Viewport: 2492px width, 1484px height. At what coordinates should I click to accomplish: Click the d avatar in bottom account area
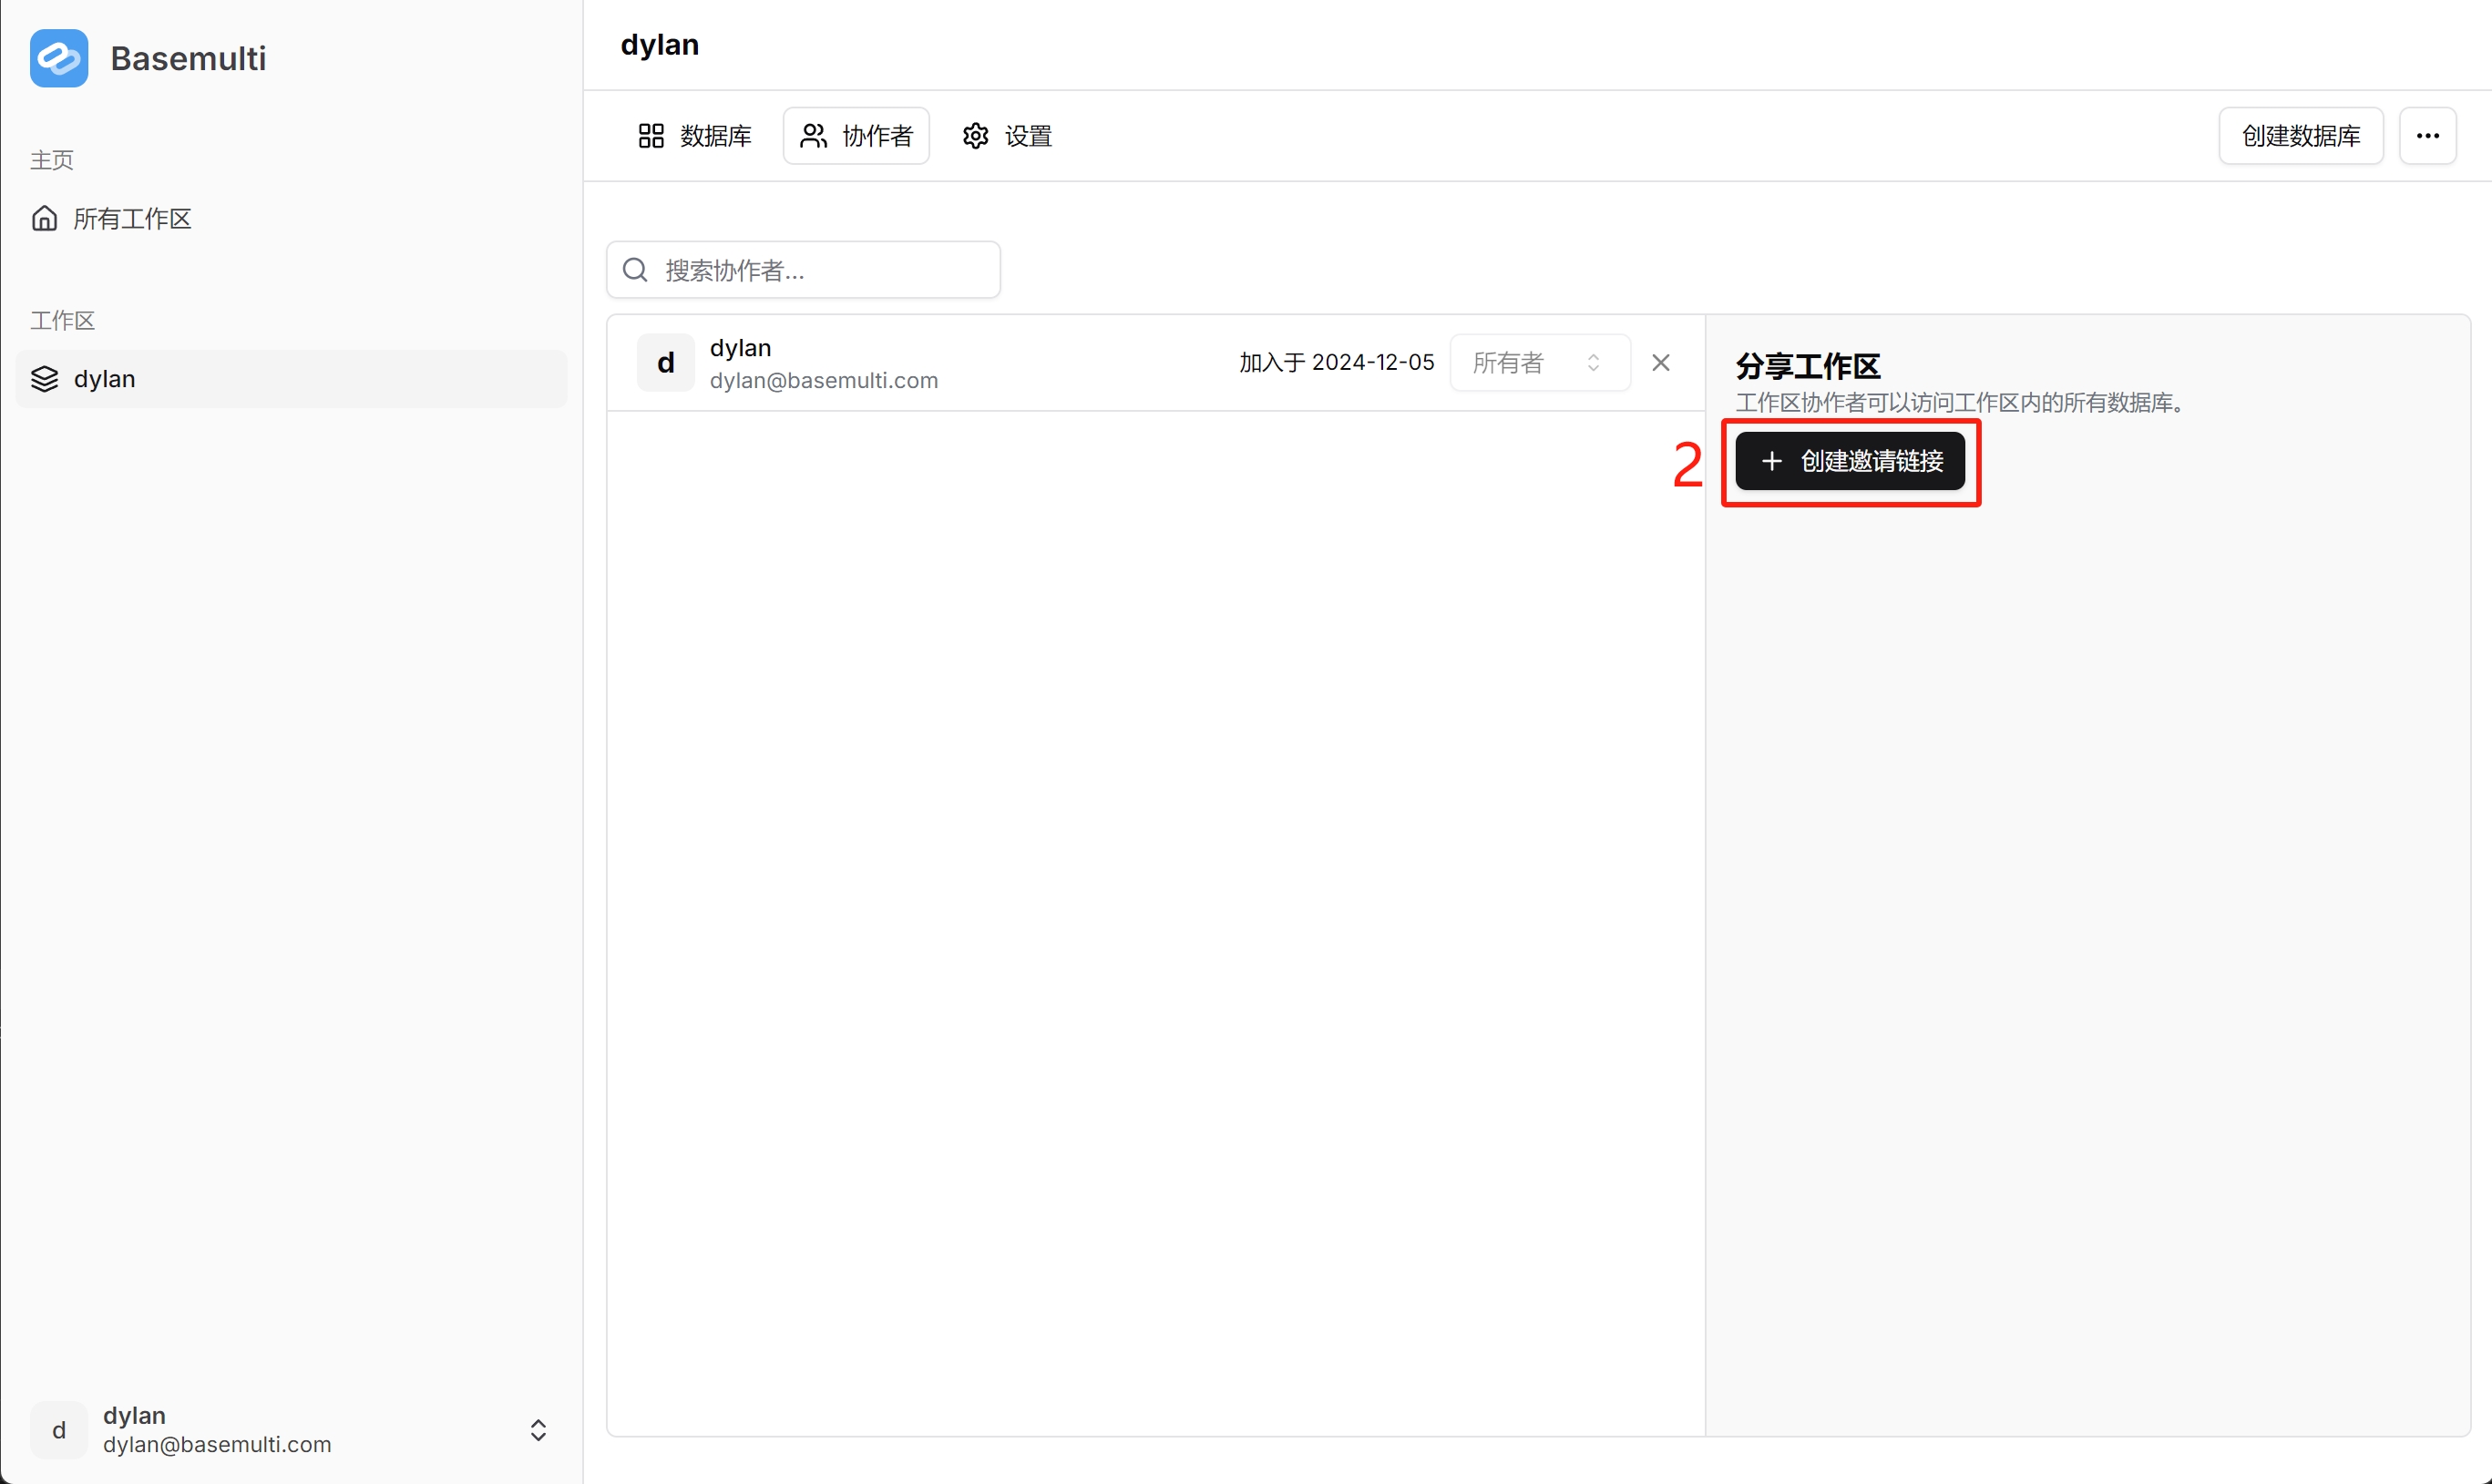pyautogui.click(x=59, y=1430)
